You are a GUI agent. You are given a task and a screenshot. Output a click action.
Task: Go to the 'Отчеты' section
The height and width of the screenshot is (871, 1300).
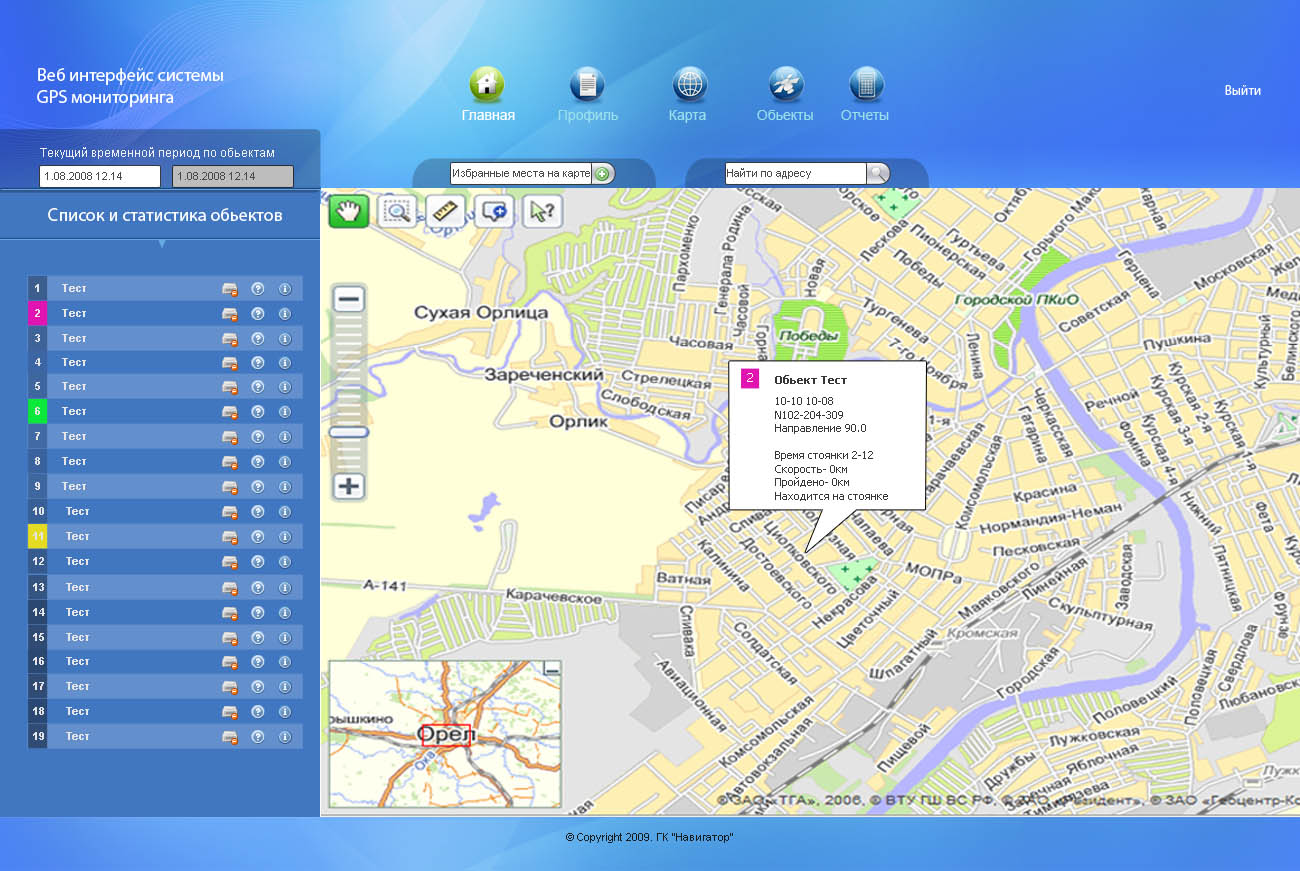(x=865, y=95)
